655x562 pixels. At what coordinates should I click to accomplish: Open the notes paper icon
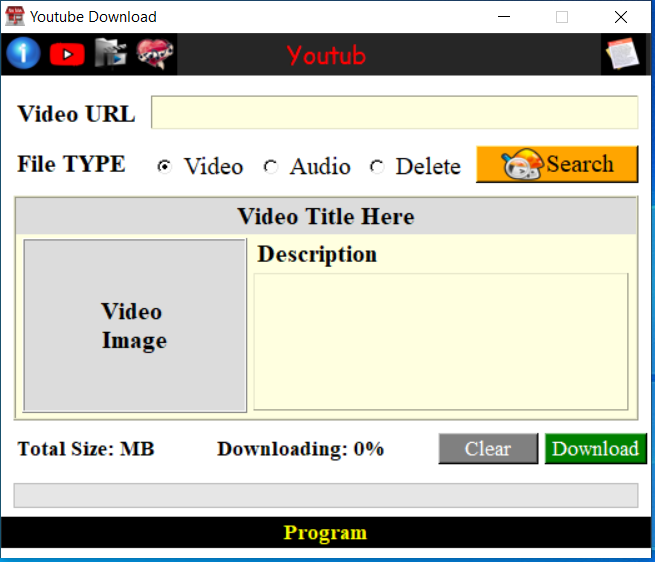click(622, 53)
